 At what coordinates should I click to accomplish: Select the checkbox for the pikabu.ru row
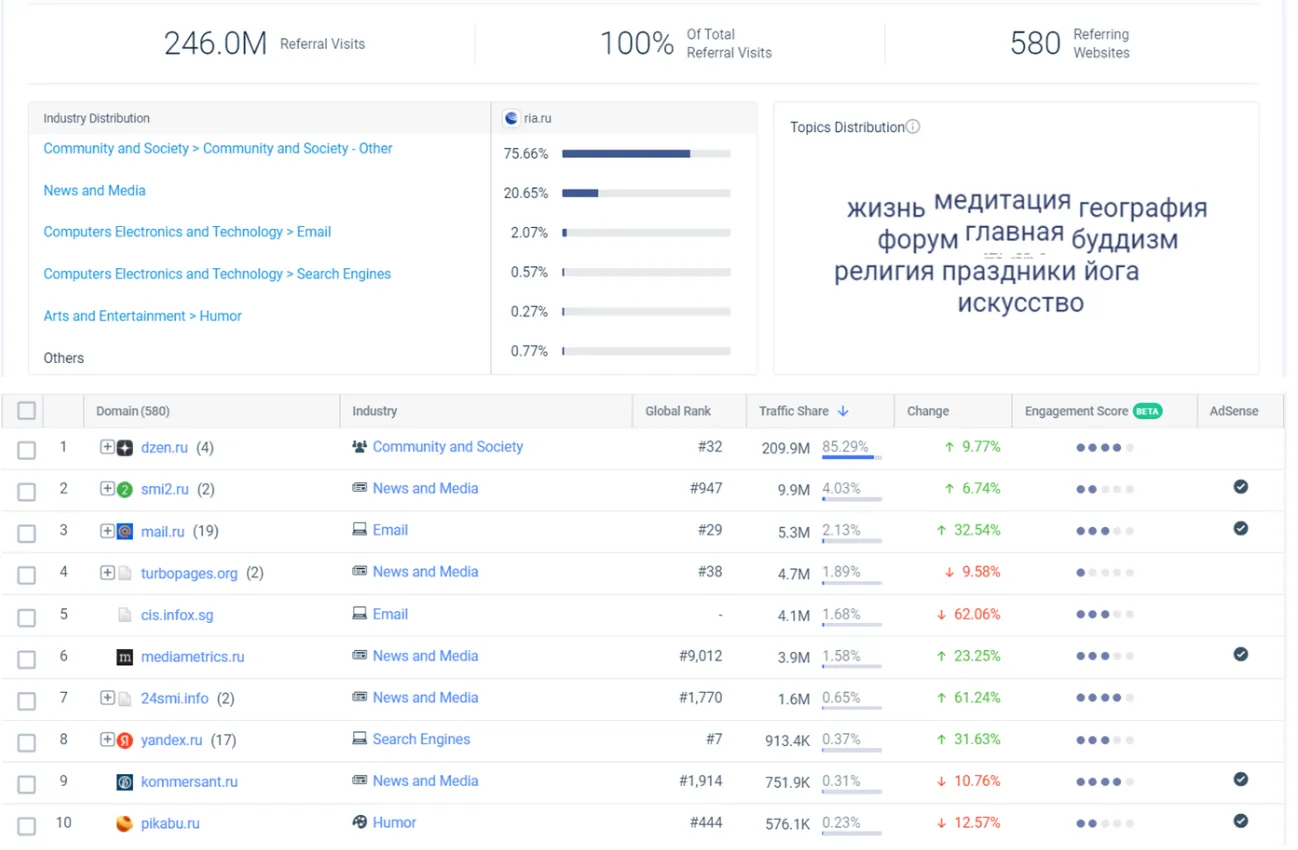pyautogui.click(x=27, y=826)
